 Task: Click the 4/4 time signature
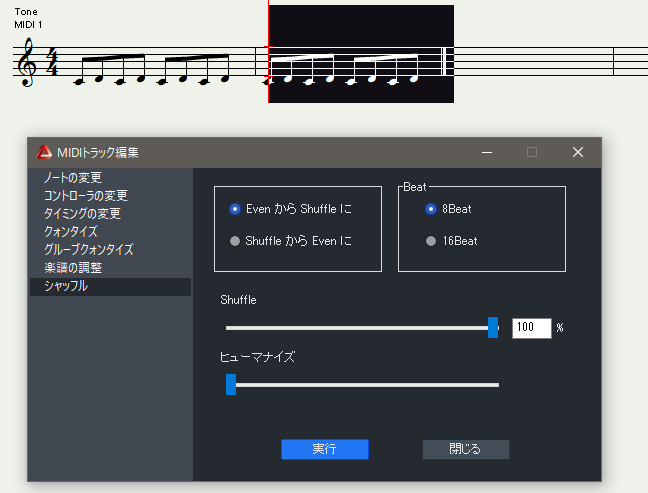pos(51,65)
